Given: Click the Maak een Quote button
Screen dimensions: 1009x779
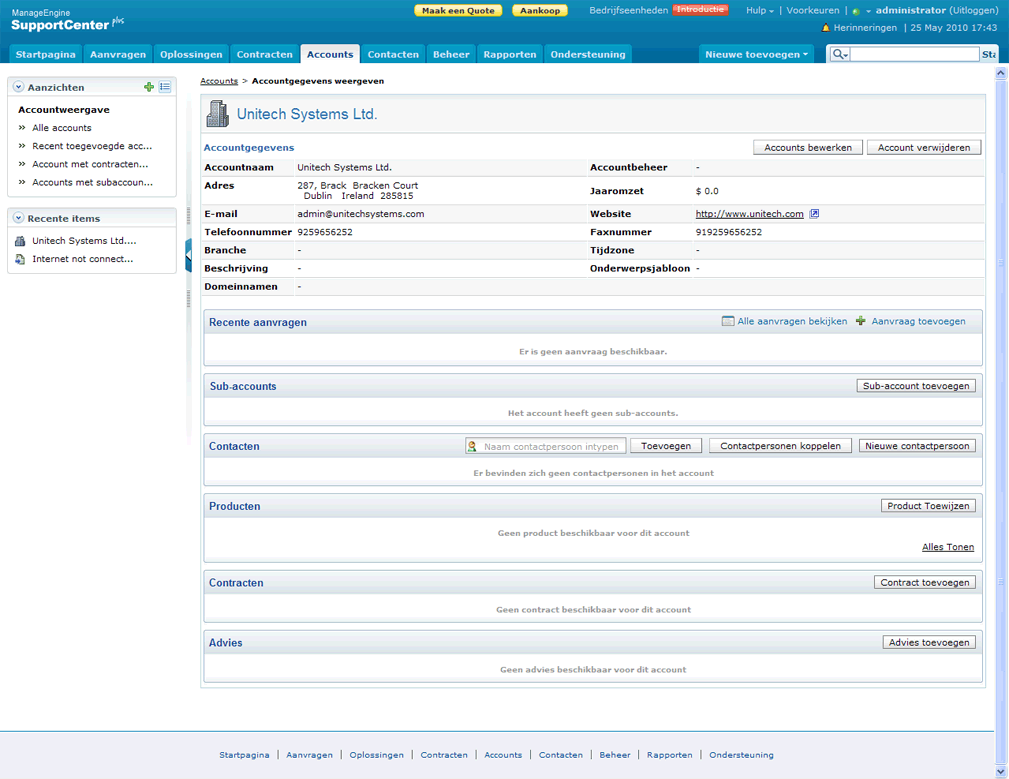Looking at the screenshot, I should click(x=458, y=10).
